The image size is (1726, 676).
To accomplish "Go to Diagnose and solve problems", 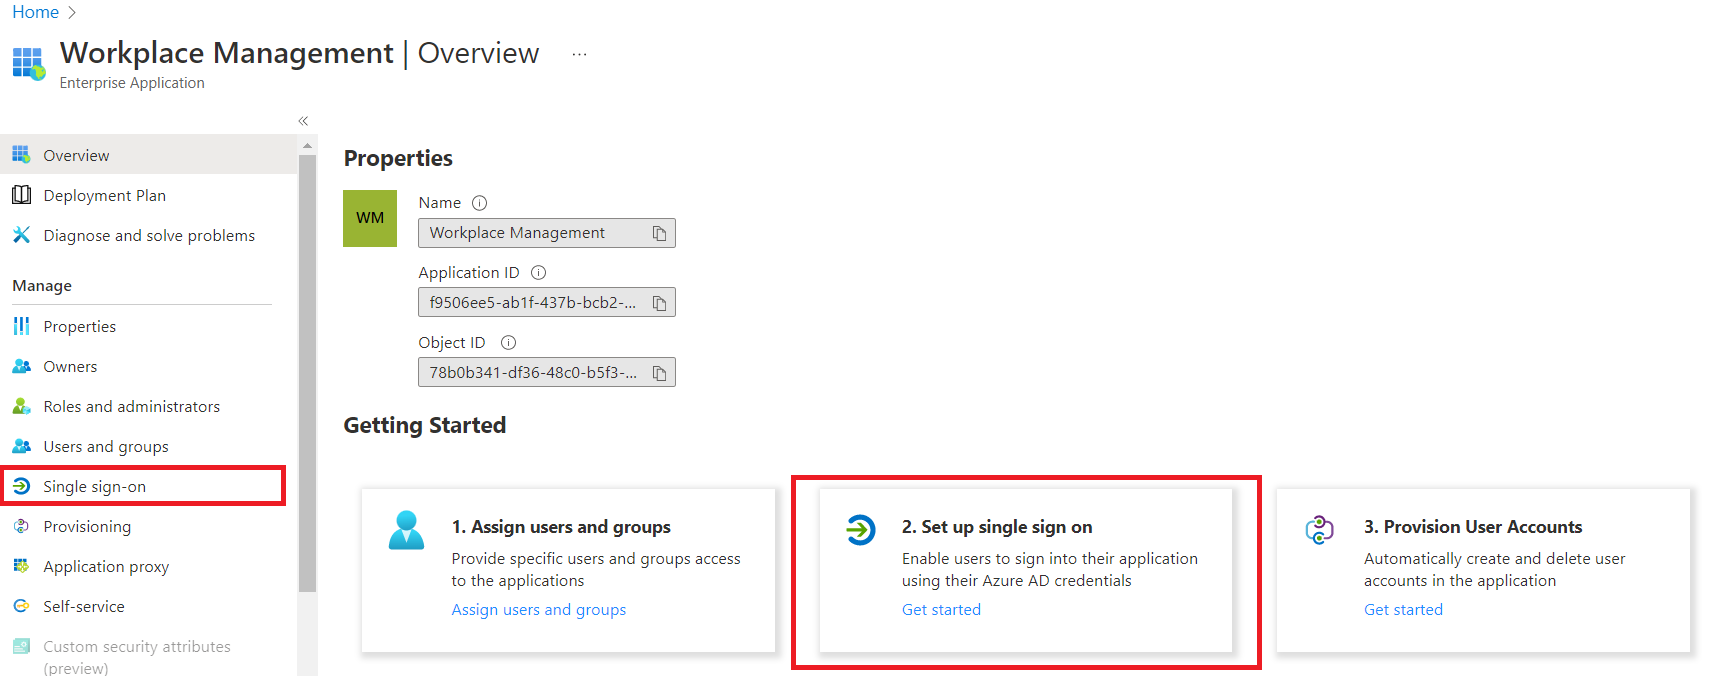I will (x=149, y=235).
